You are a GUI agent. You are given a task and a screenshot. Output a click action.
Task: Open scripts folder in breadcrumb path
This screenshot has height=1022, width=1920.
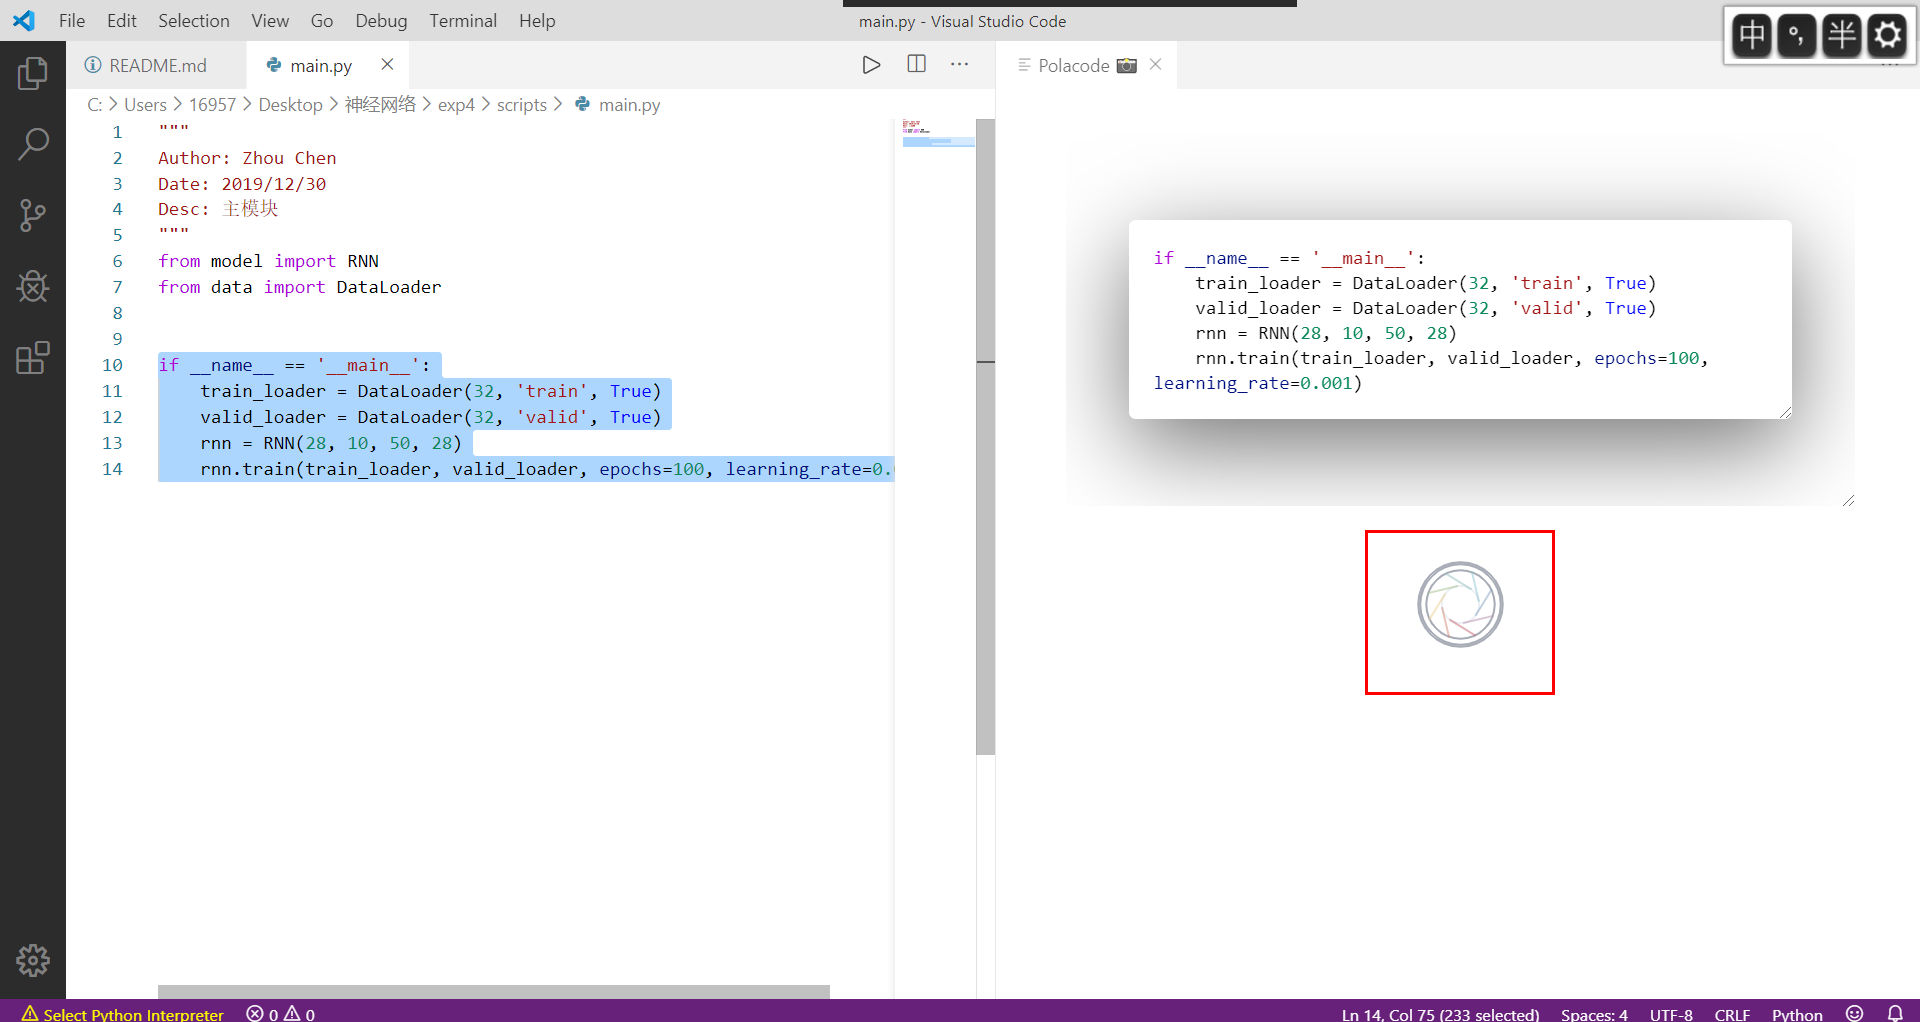(x=521, y=105)
